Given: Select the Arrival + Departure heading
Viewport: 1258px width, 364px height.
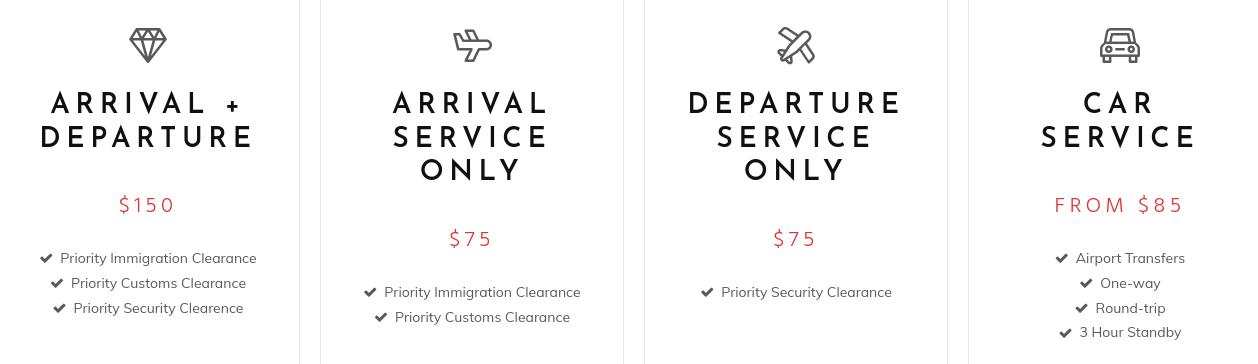Looking at the screenshot, I should (x=148, y=120).
